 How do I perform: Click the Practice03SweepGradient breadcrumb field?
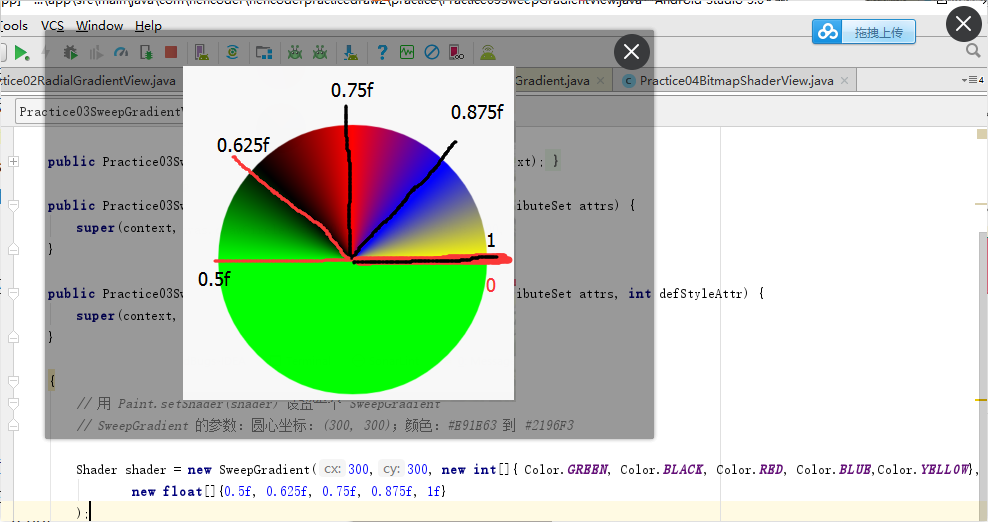tap(99, 112)
